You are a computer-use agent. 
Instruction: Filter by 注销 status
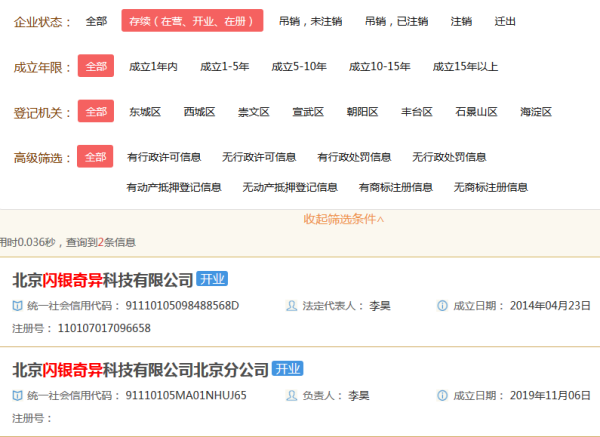(x=461, y=21)
